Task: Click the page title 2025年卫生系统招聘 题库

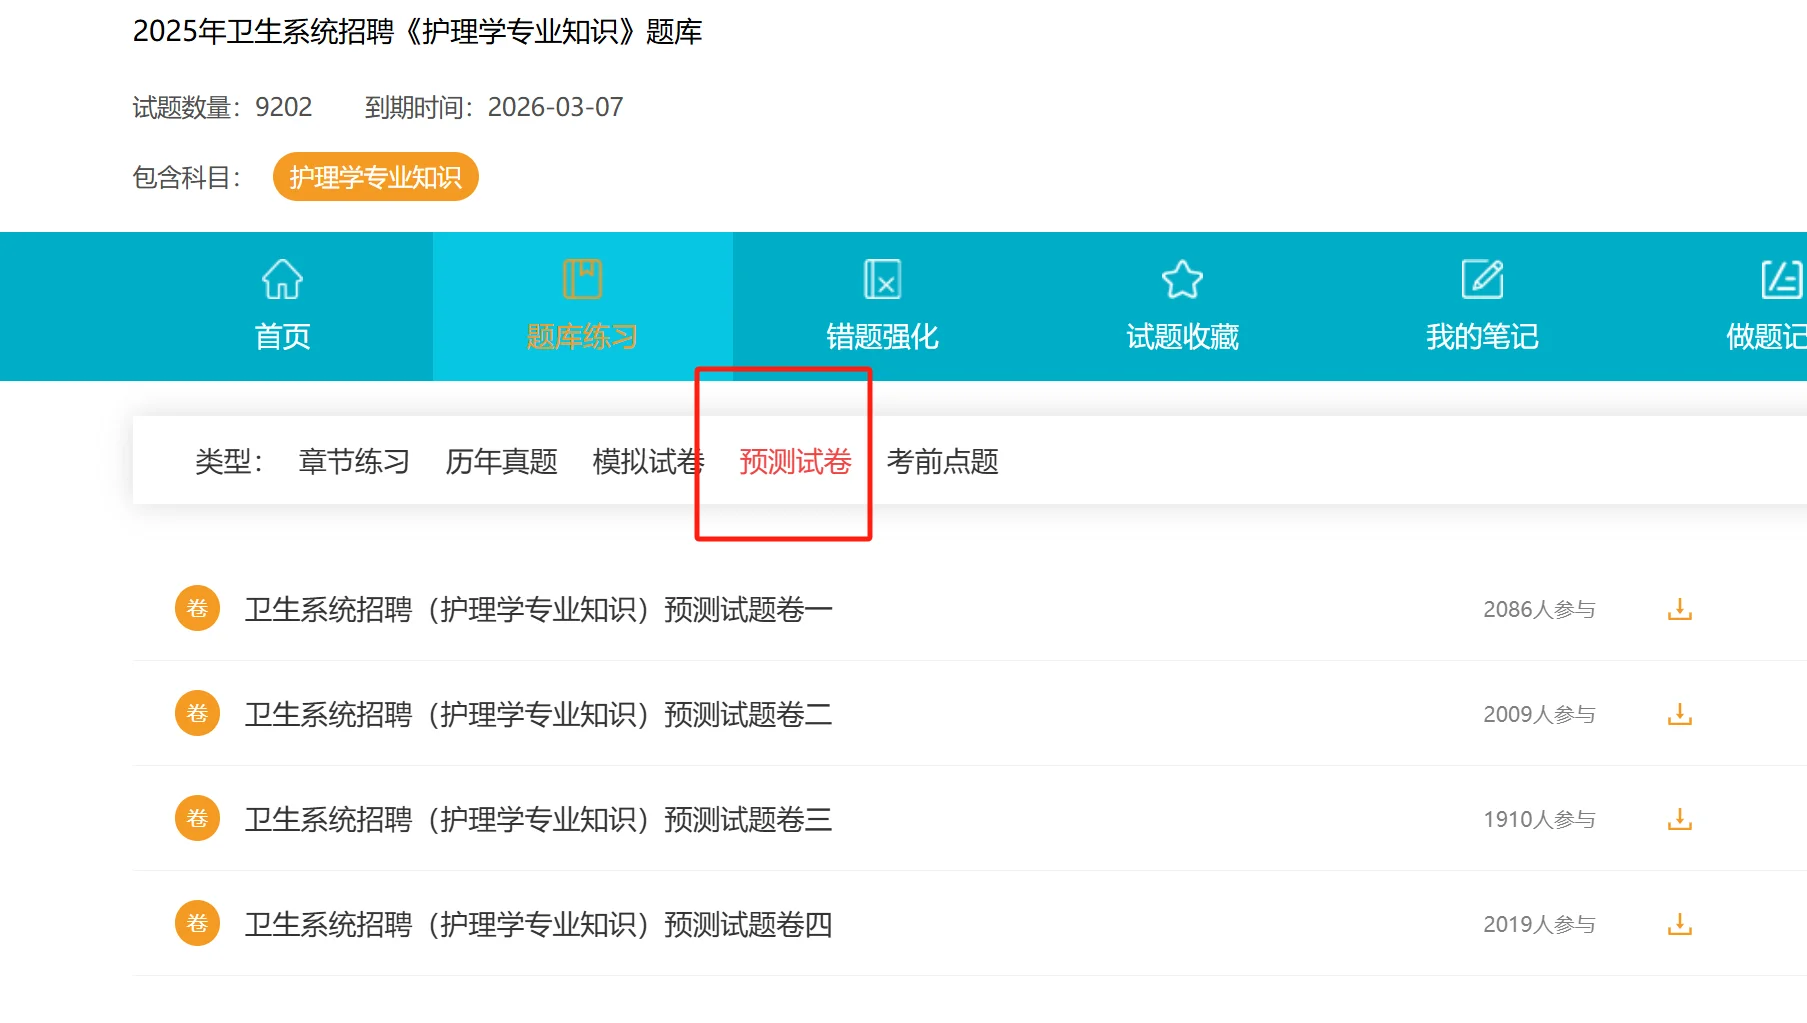Action: [417, 32]
